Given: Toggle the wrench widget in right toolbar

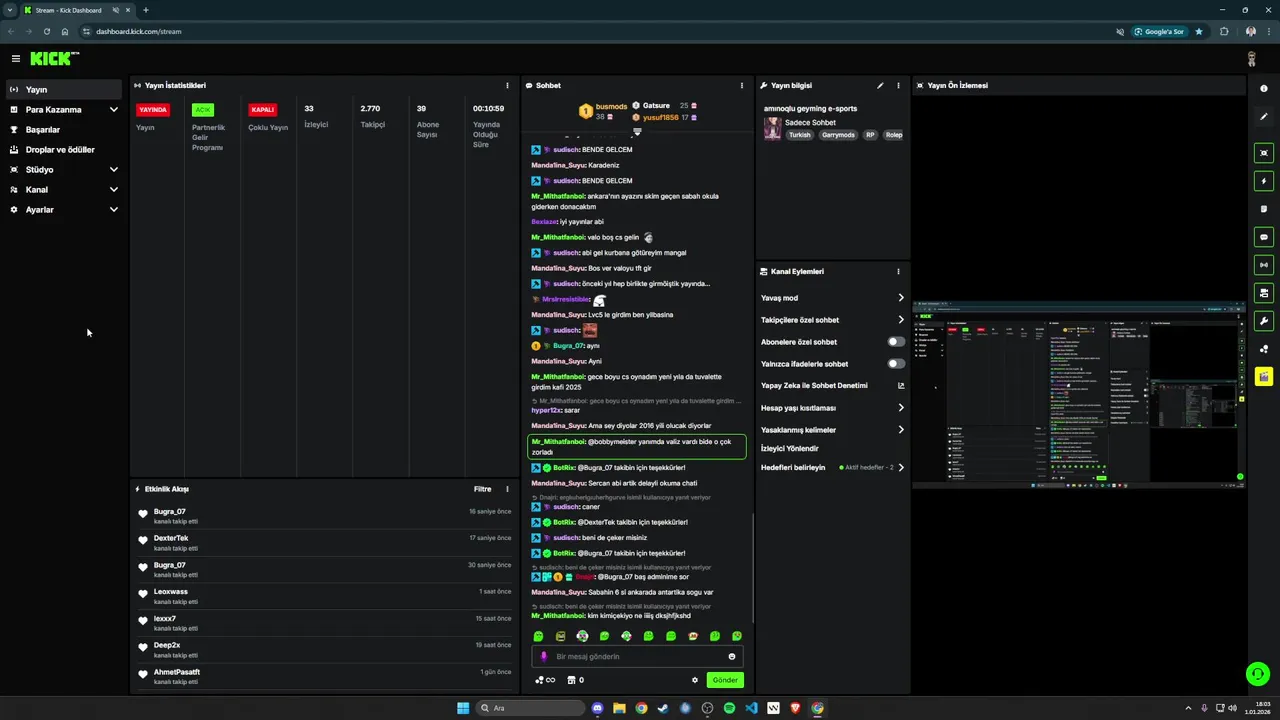Looking at the screenshot, I should click(x=1264, y=321).
